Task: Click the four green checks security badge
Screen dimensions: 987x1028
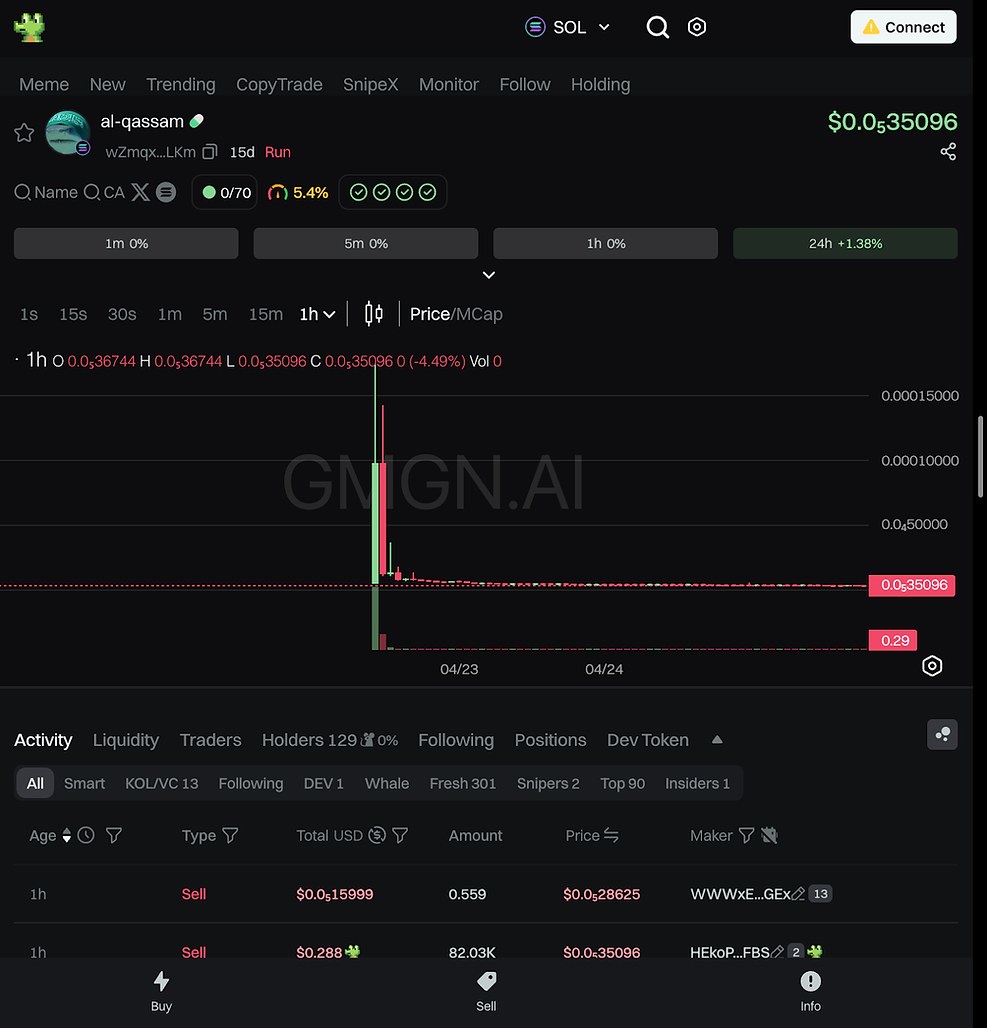Action: (393, 192)
